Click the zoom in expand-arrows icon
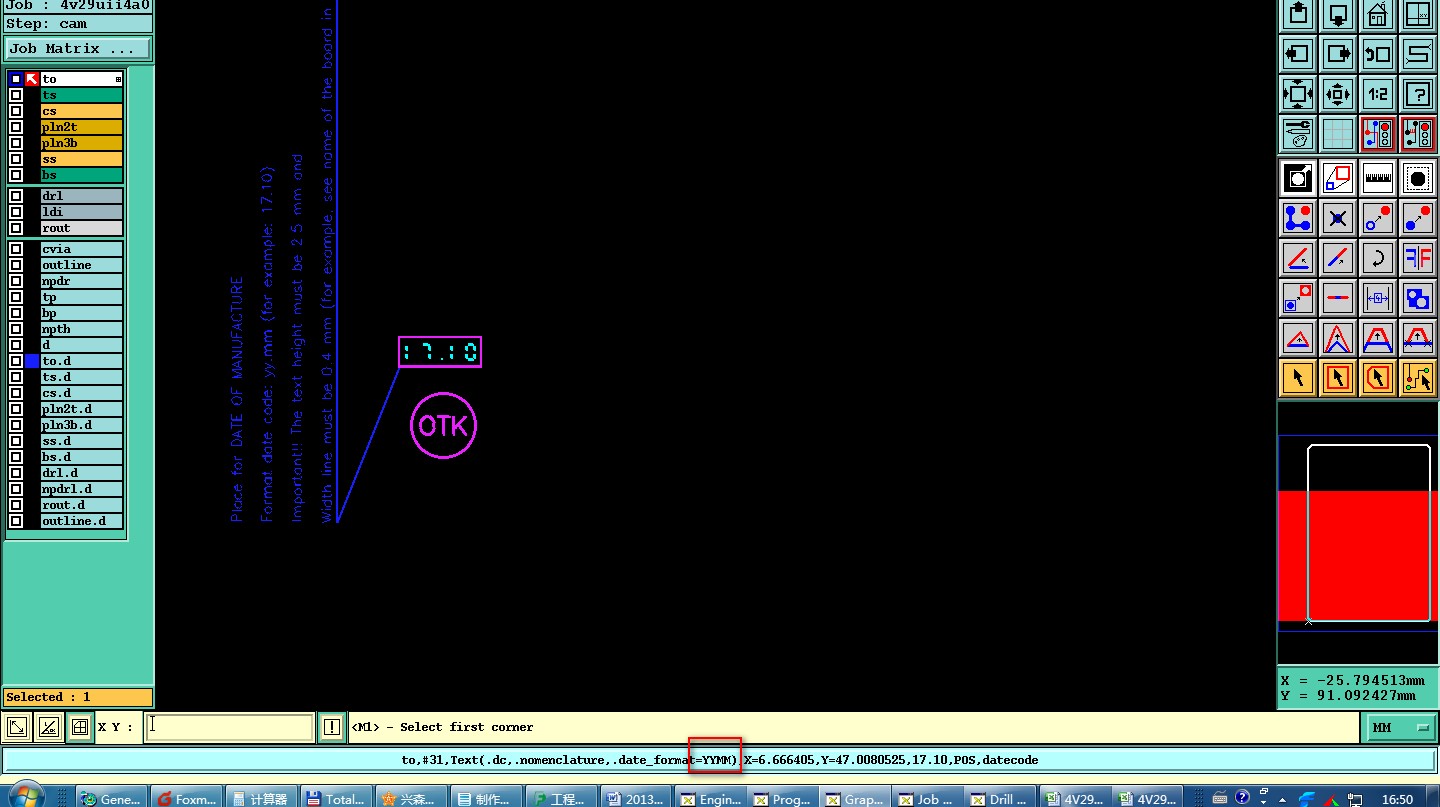Screen dimensions: 1440x807 coord(1298,94)
